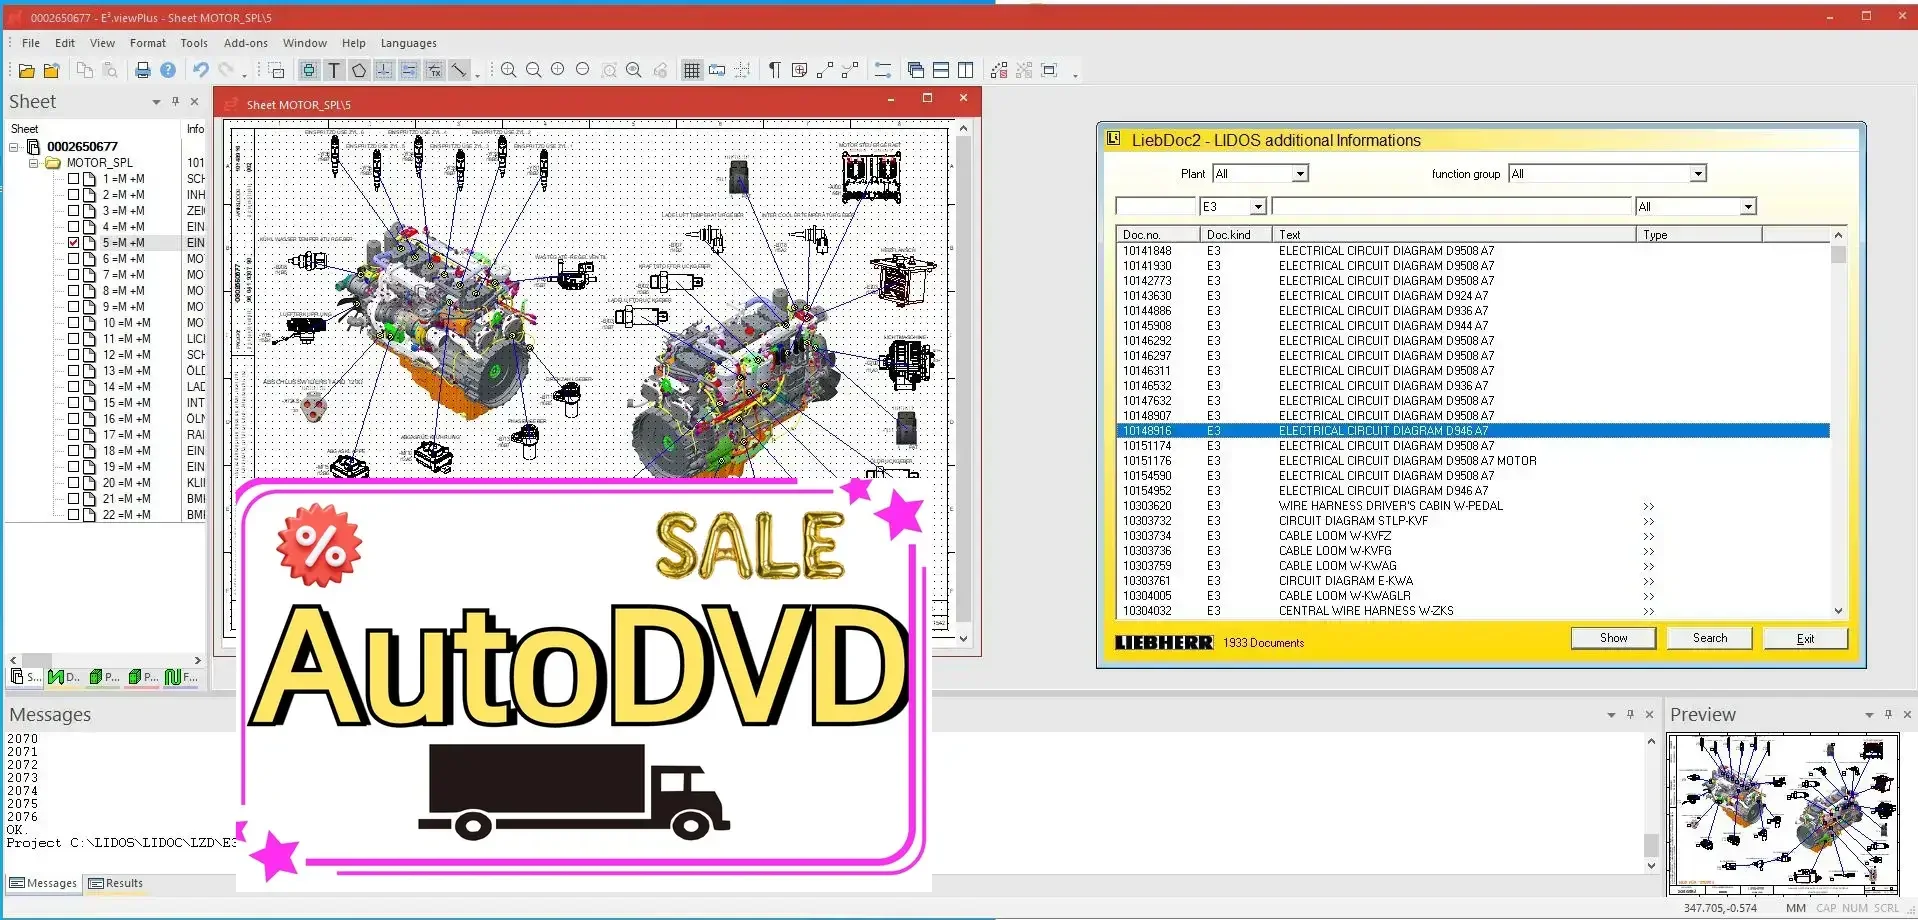Undo the last action via toolbar

(x=201, y=70)
